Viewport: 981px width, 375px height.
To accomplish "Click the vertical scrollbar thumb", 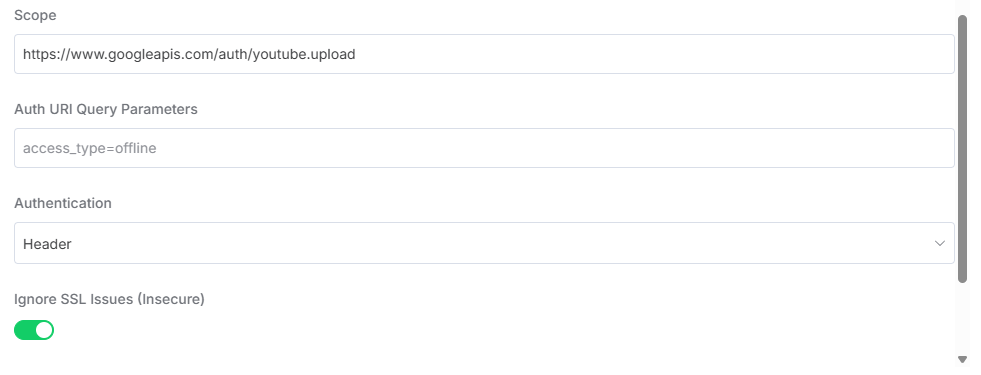I will pyautogui.click(x=962, y=148).
